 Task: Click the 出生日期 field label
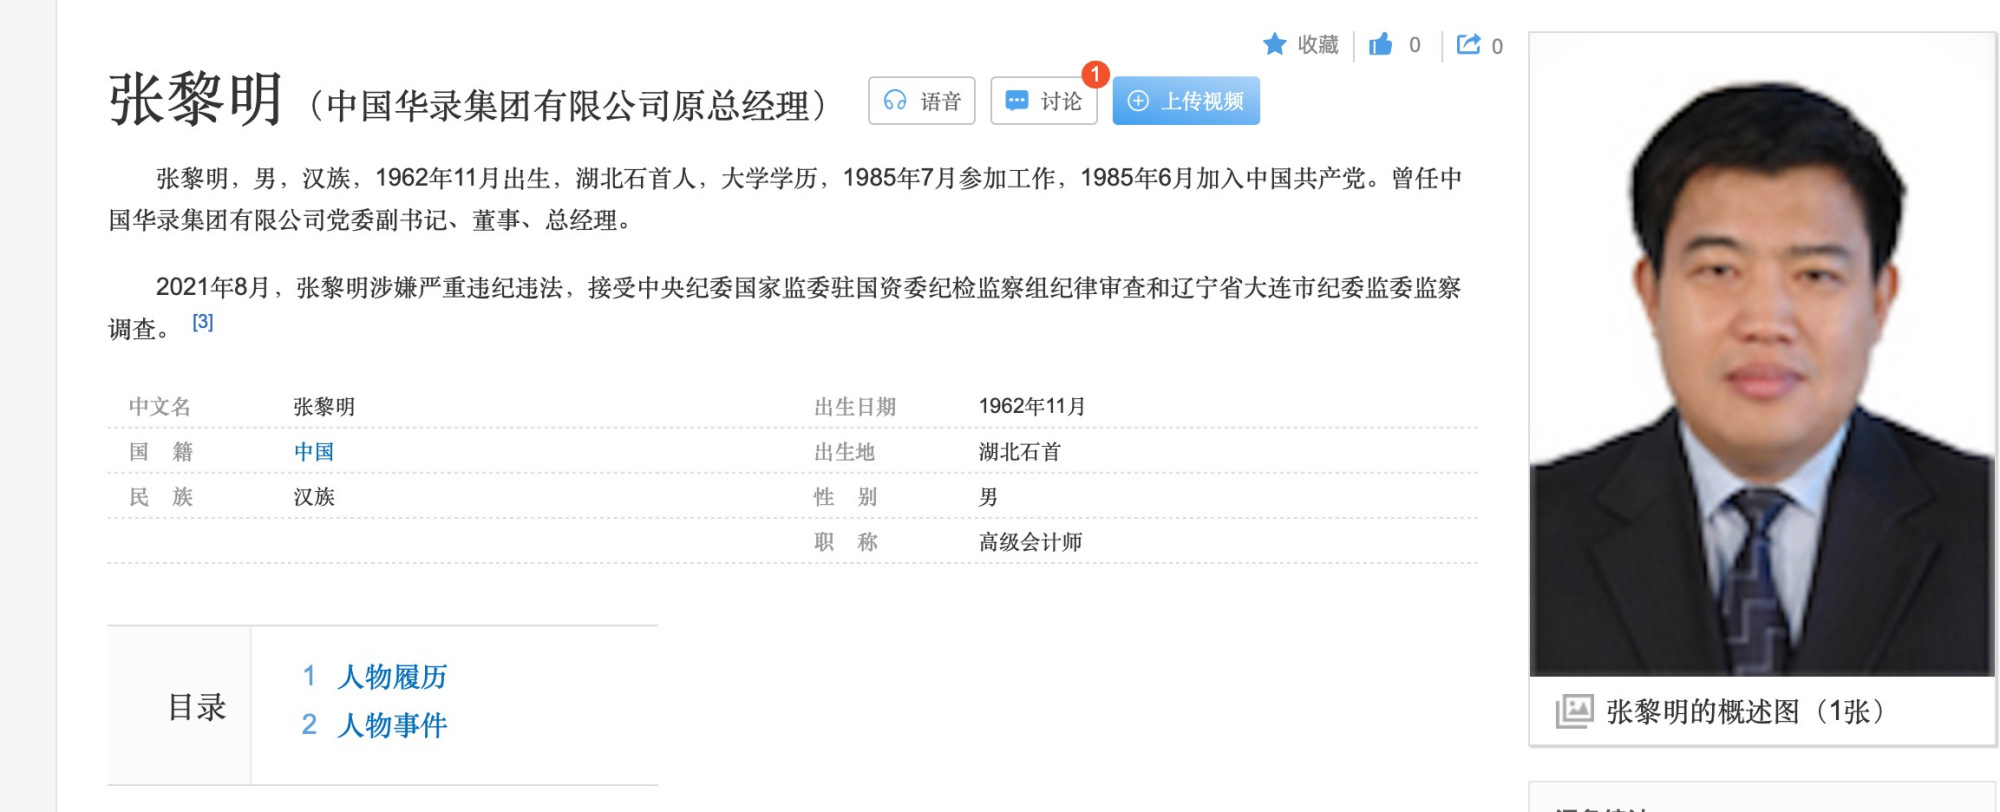pyautogui.click(x=855, y=407)
